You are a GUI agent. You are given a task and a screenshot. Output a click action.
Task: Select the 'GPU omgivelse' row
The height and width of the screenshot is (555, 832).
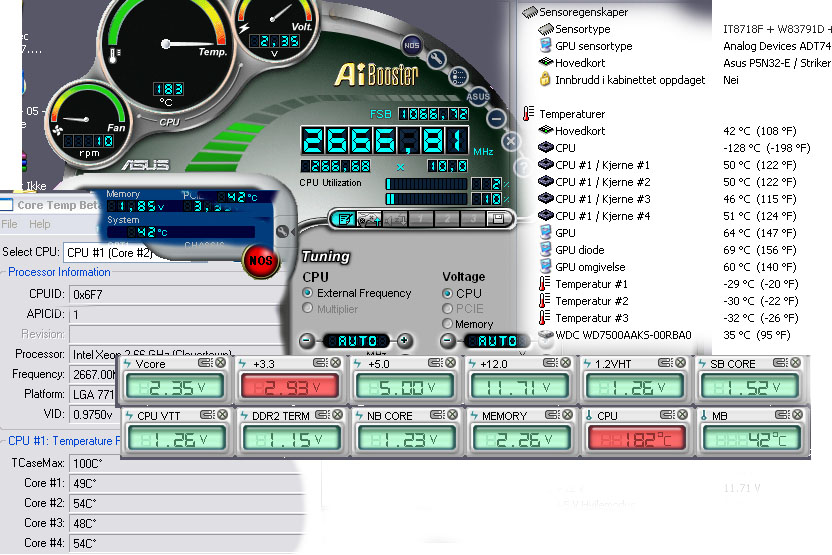click(590, 267)
